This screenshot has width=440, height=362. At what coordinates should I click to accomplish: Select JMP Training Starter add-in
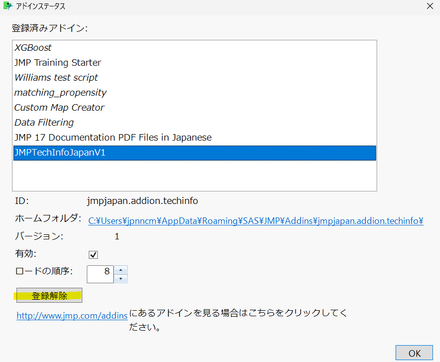[x=195, y=63]
